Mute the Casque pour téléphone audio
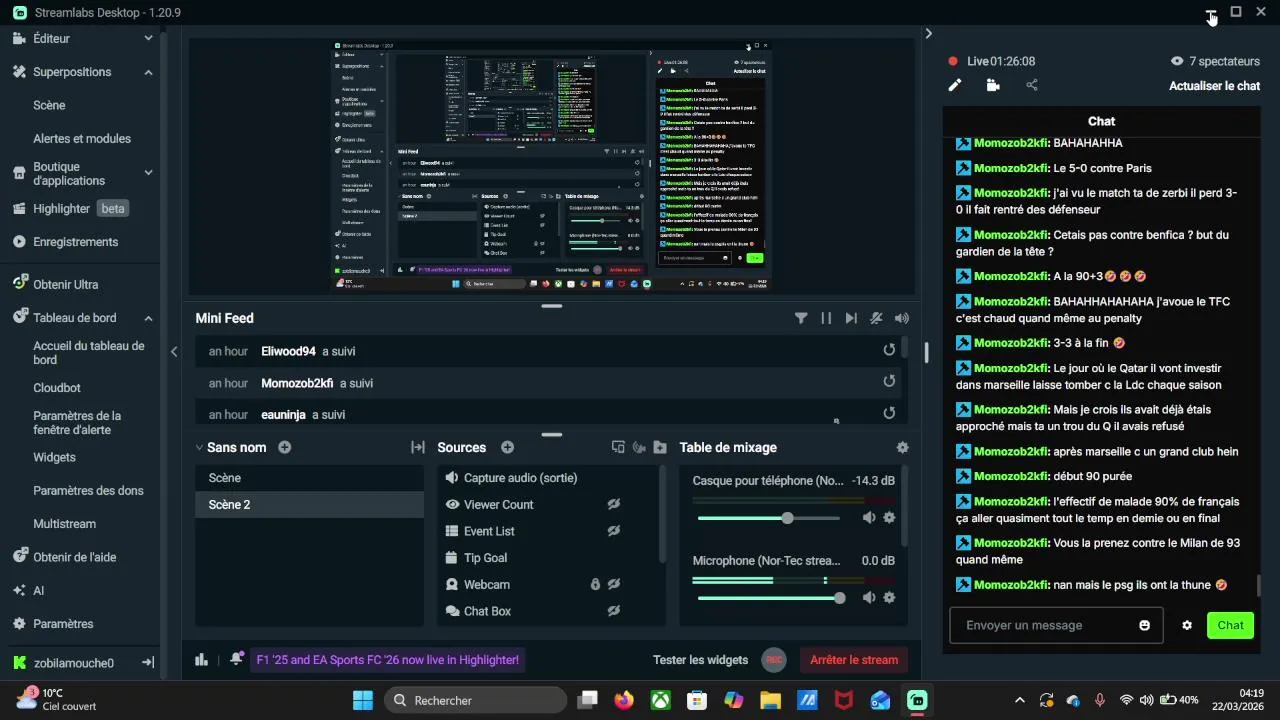 click(869, 517)
